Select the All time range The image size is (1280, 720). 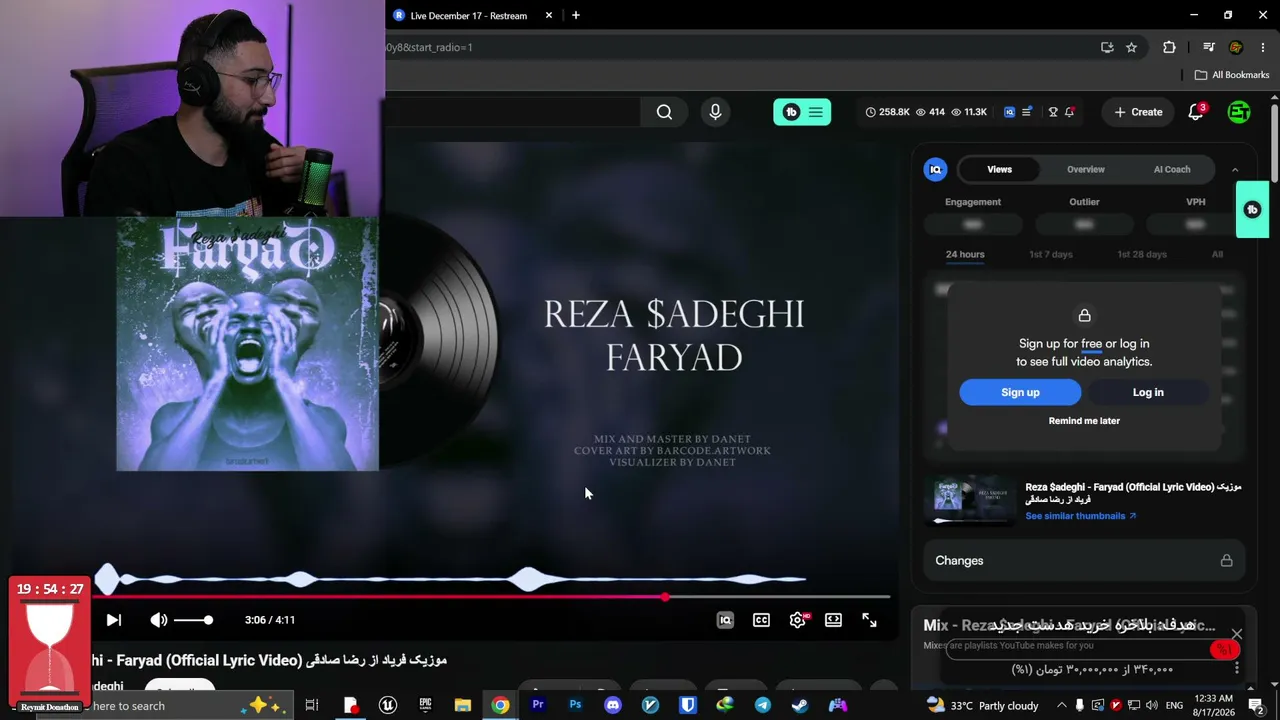pos(1217,254)
